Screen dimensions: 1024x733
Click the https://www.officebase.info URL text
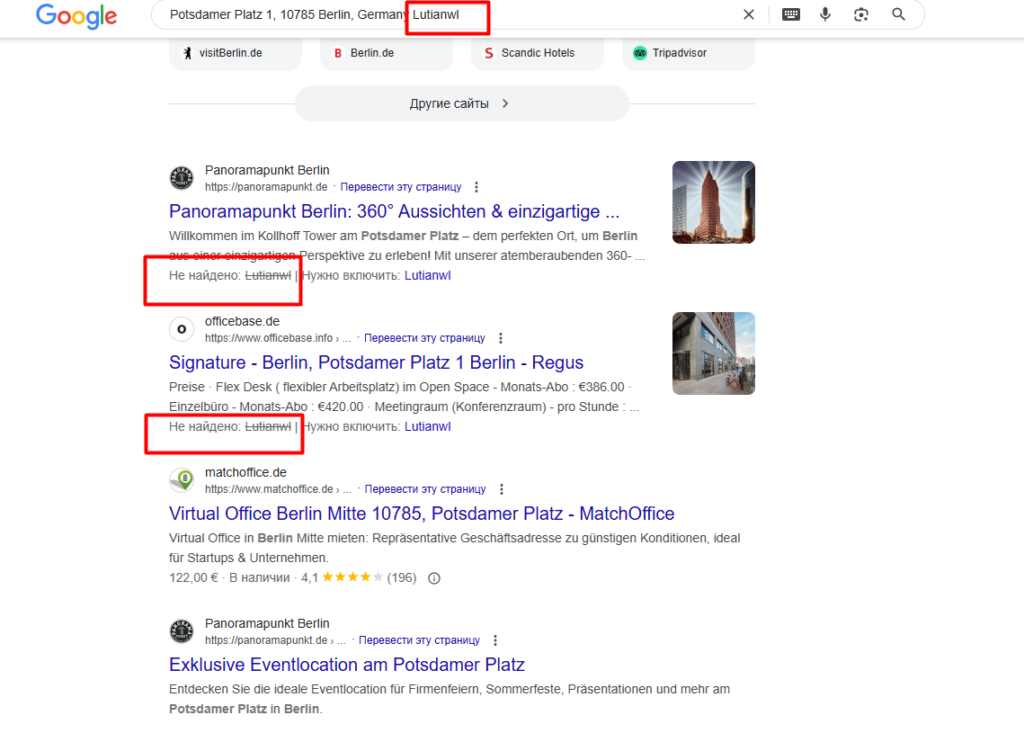tap(269, 338)
